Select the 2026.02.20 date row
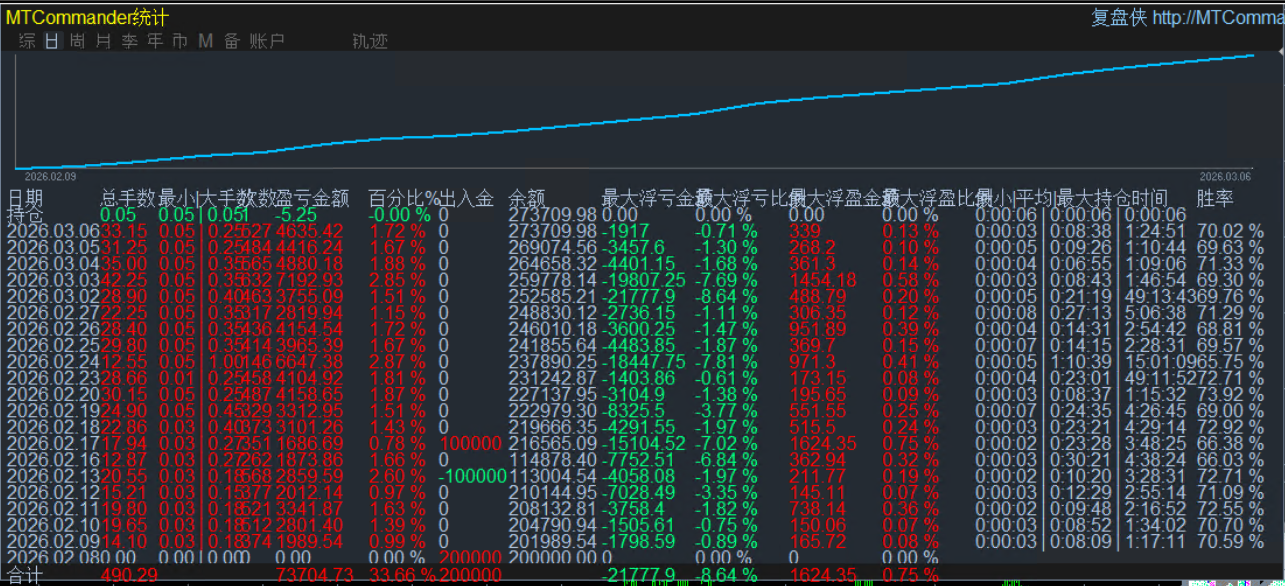1285x586 pixels. tap(53, 395)
